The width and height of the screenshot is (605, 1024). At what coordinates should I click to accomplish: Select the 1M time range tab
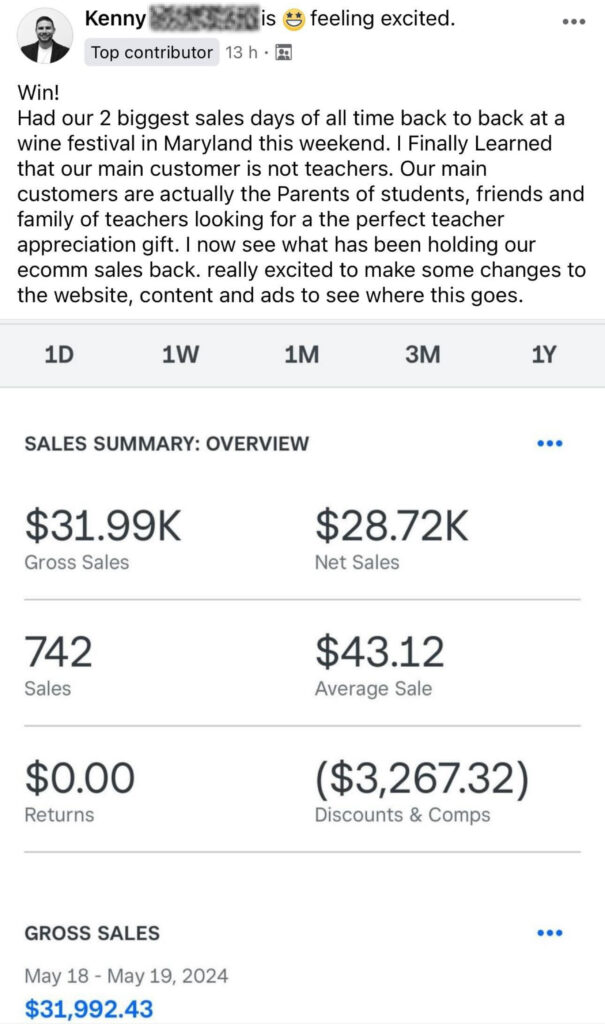point(301,354)
